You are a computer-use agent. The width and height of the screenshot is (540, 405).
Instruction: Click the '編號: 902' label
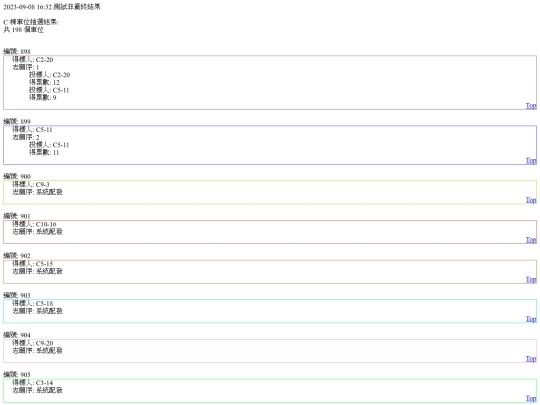tap(17, 256)
